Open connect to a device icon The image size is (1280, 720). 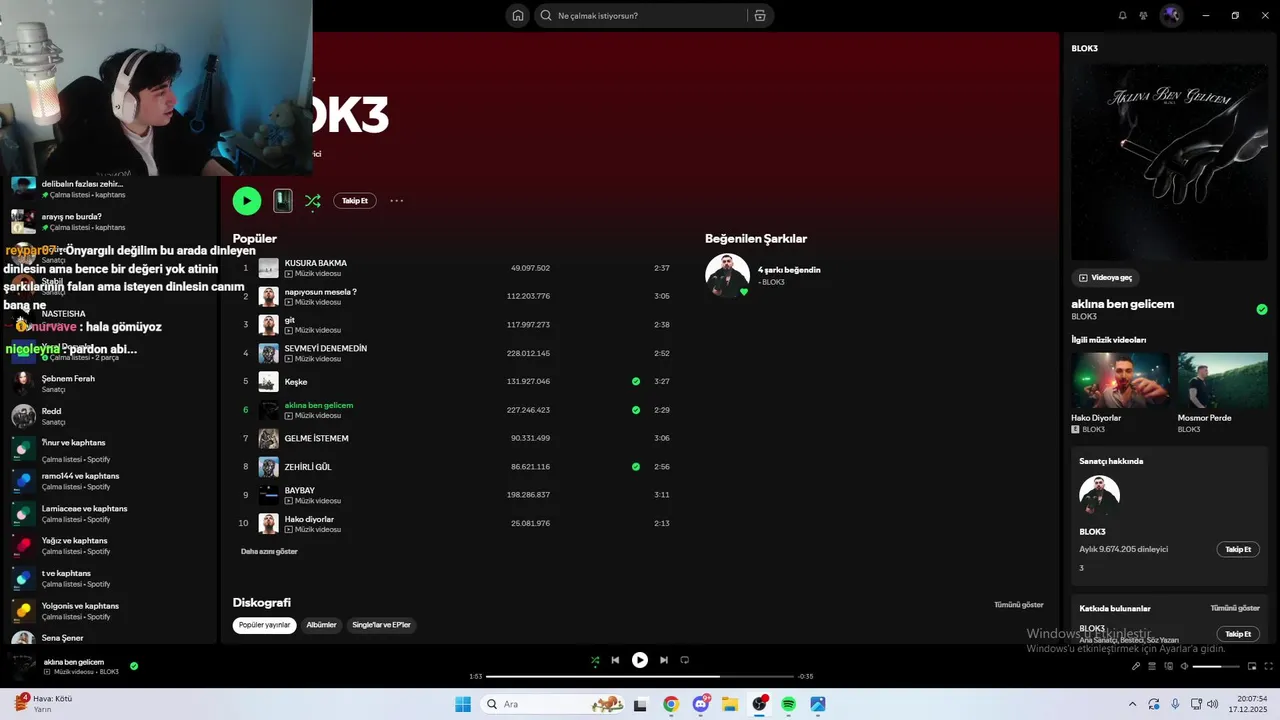[1168, 666]
